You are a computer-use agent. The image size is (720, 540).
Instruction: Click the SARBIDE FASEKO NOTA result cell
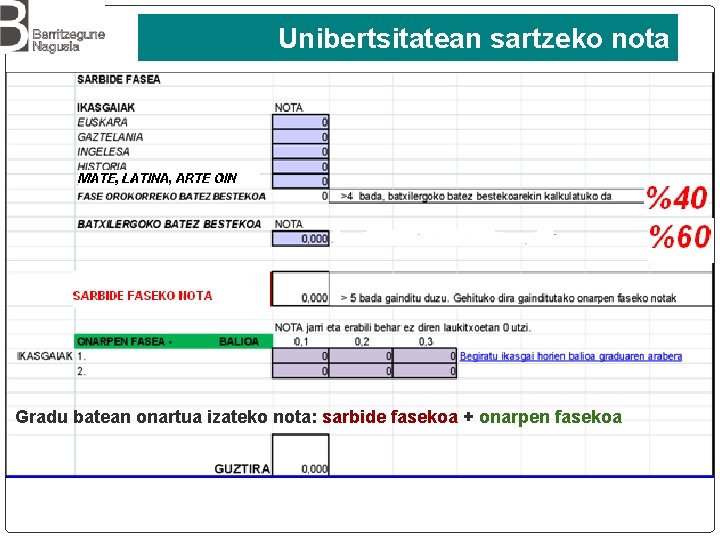pos(301,289)
